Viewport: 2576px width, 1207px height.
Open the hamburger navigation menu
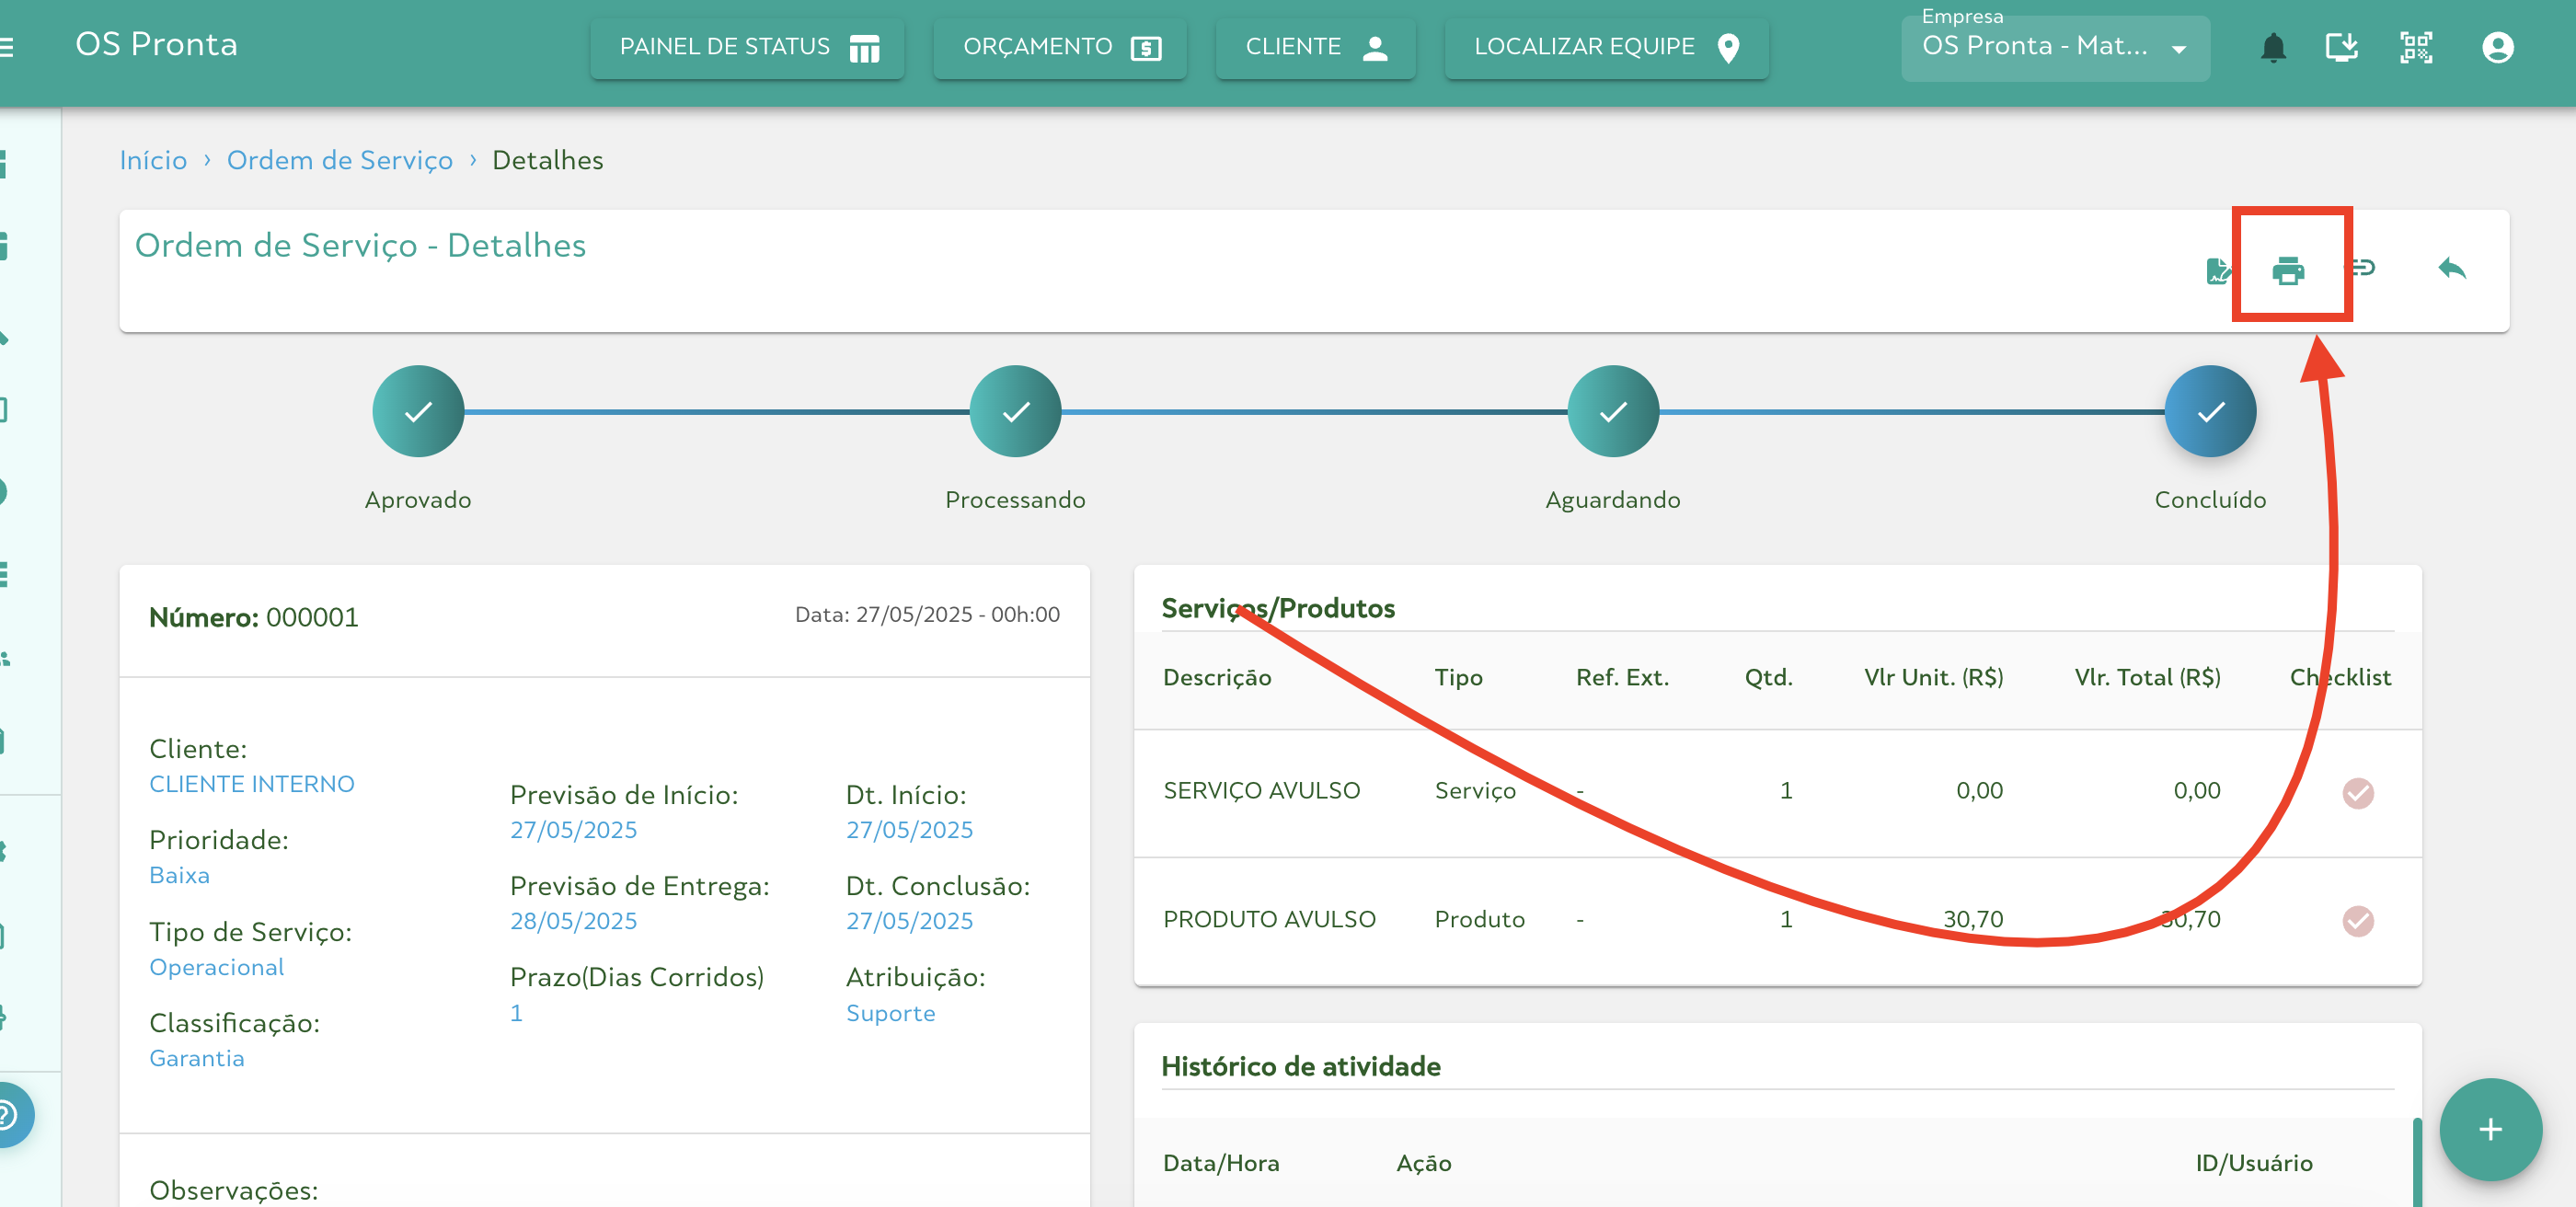coord(6,47)
